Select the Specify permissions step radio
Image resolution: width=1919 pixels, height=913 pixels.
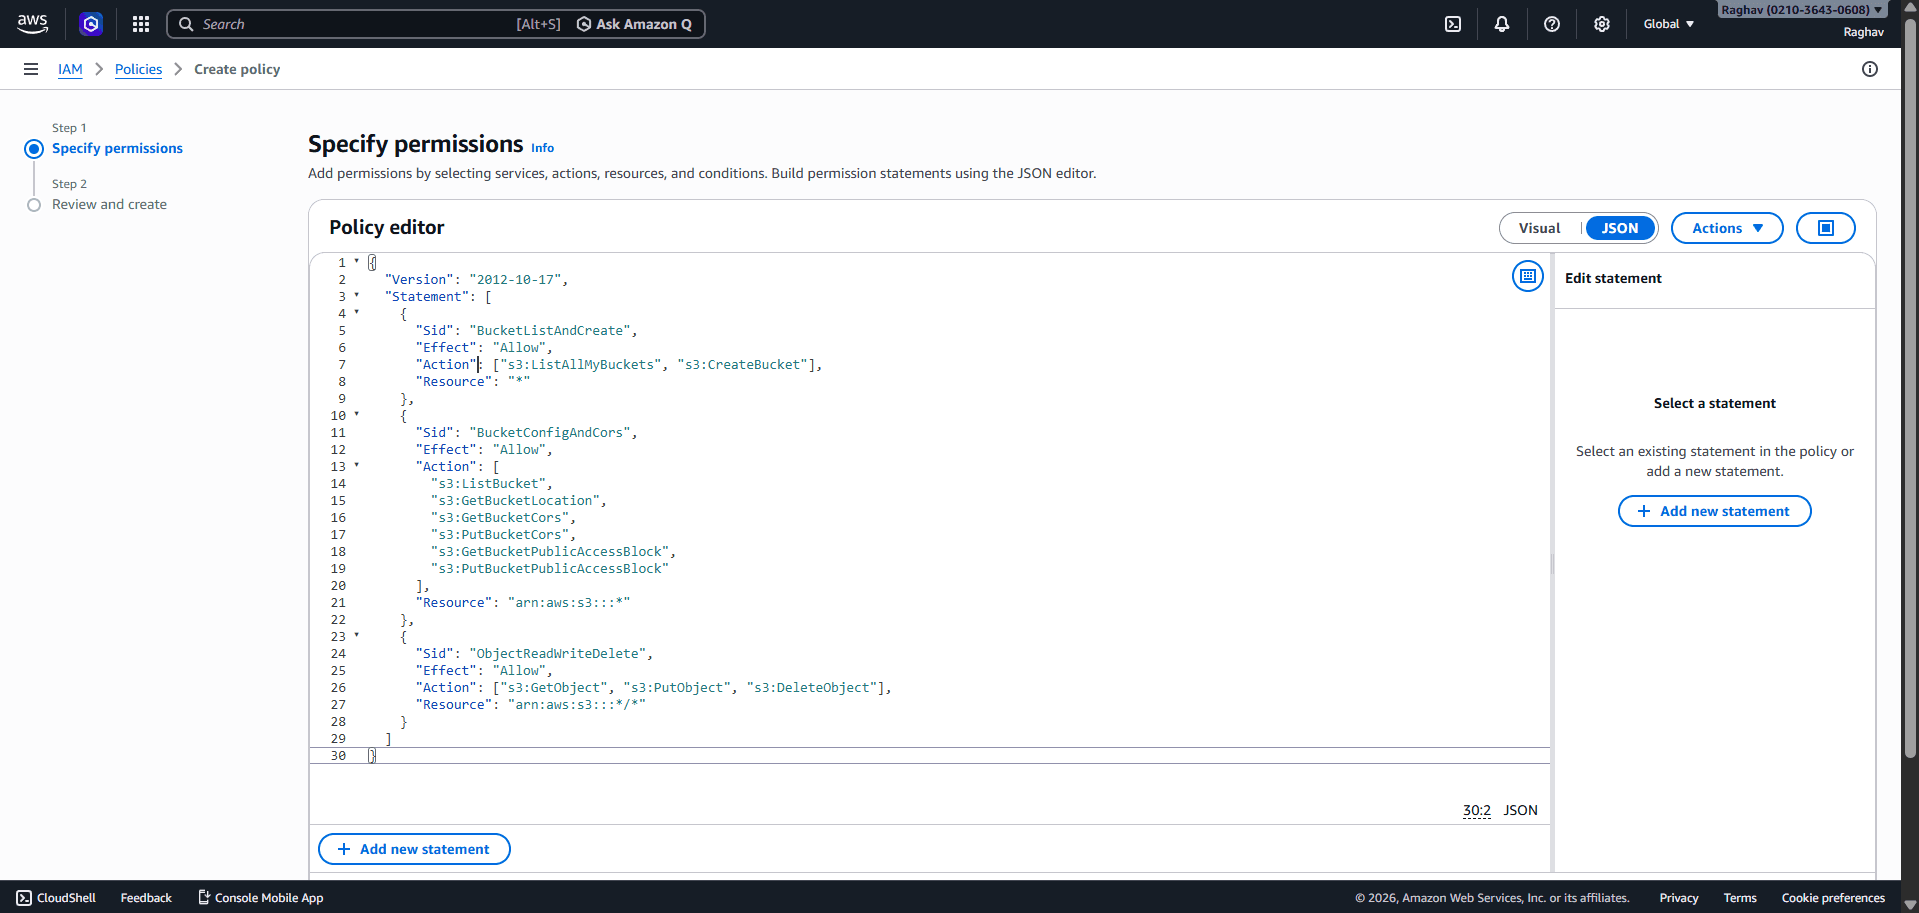tap(34, 149)
